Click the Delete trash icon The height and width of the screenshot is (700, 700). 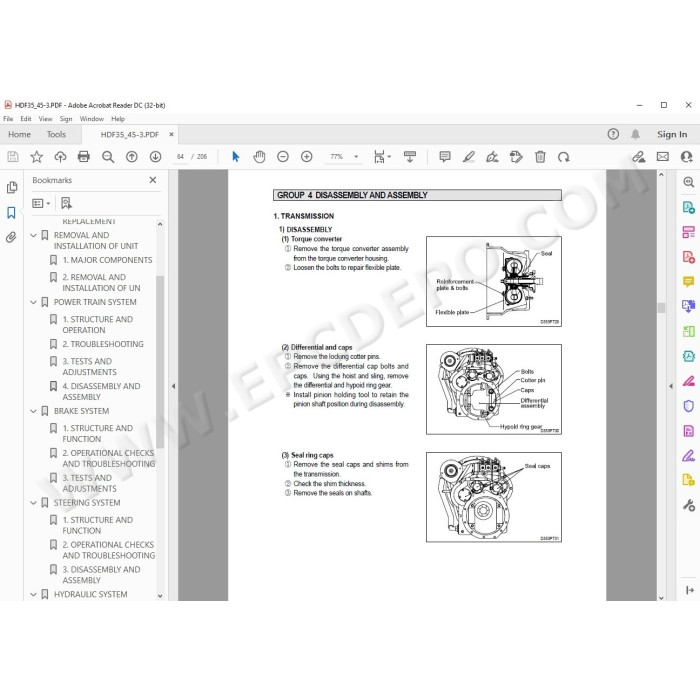[x=540, y=157]
